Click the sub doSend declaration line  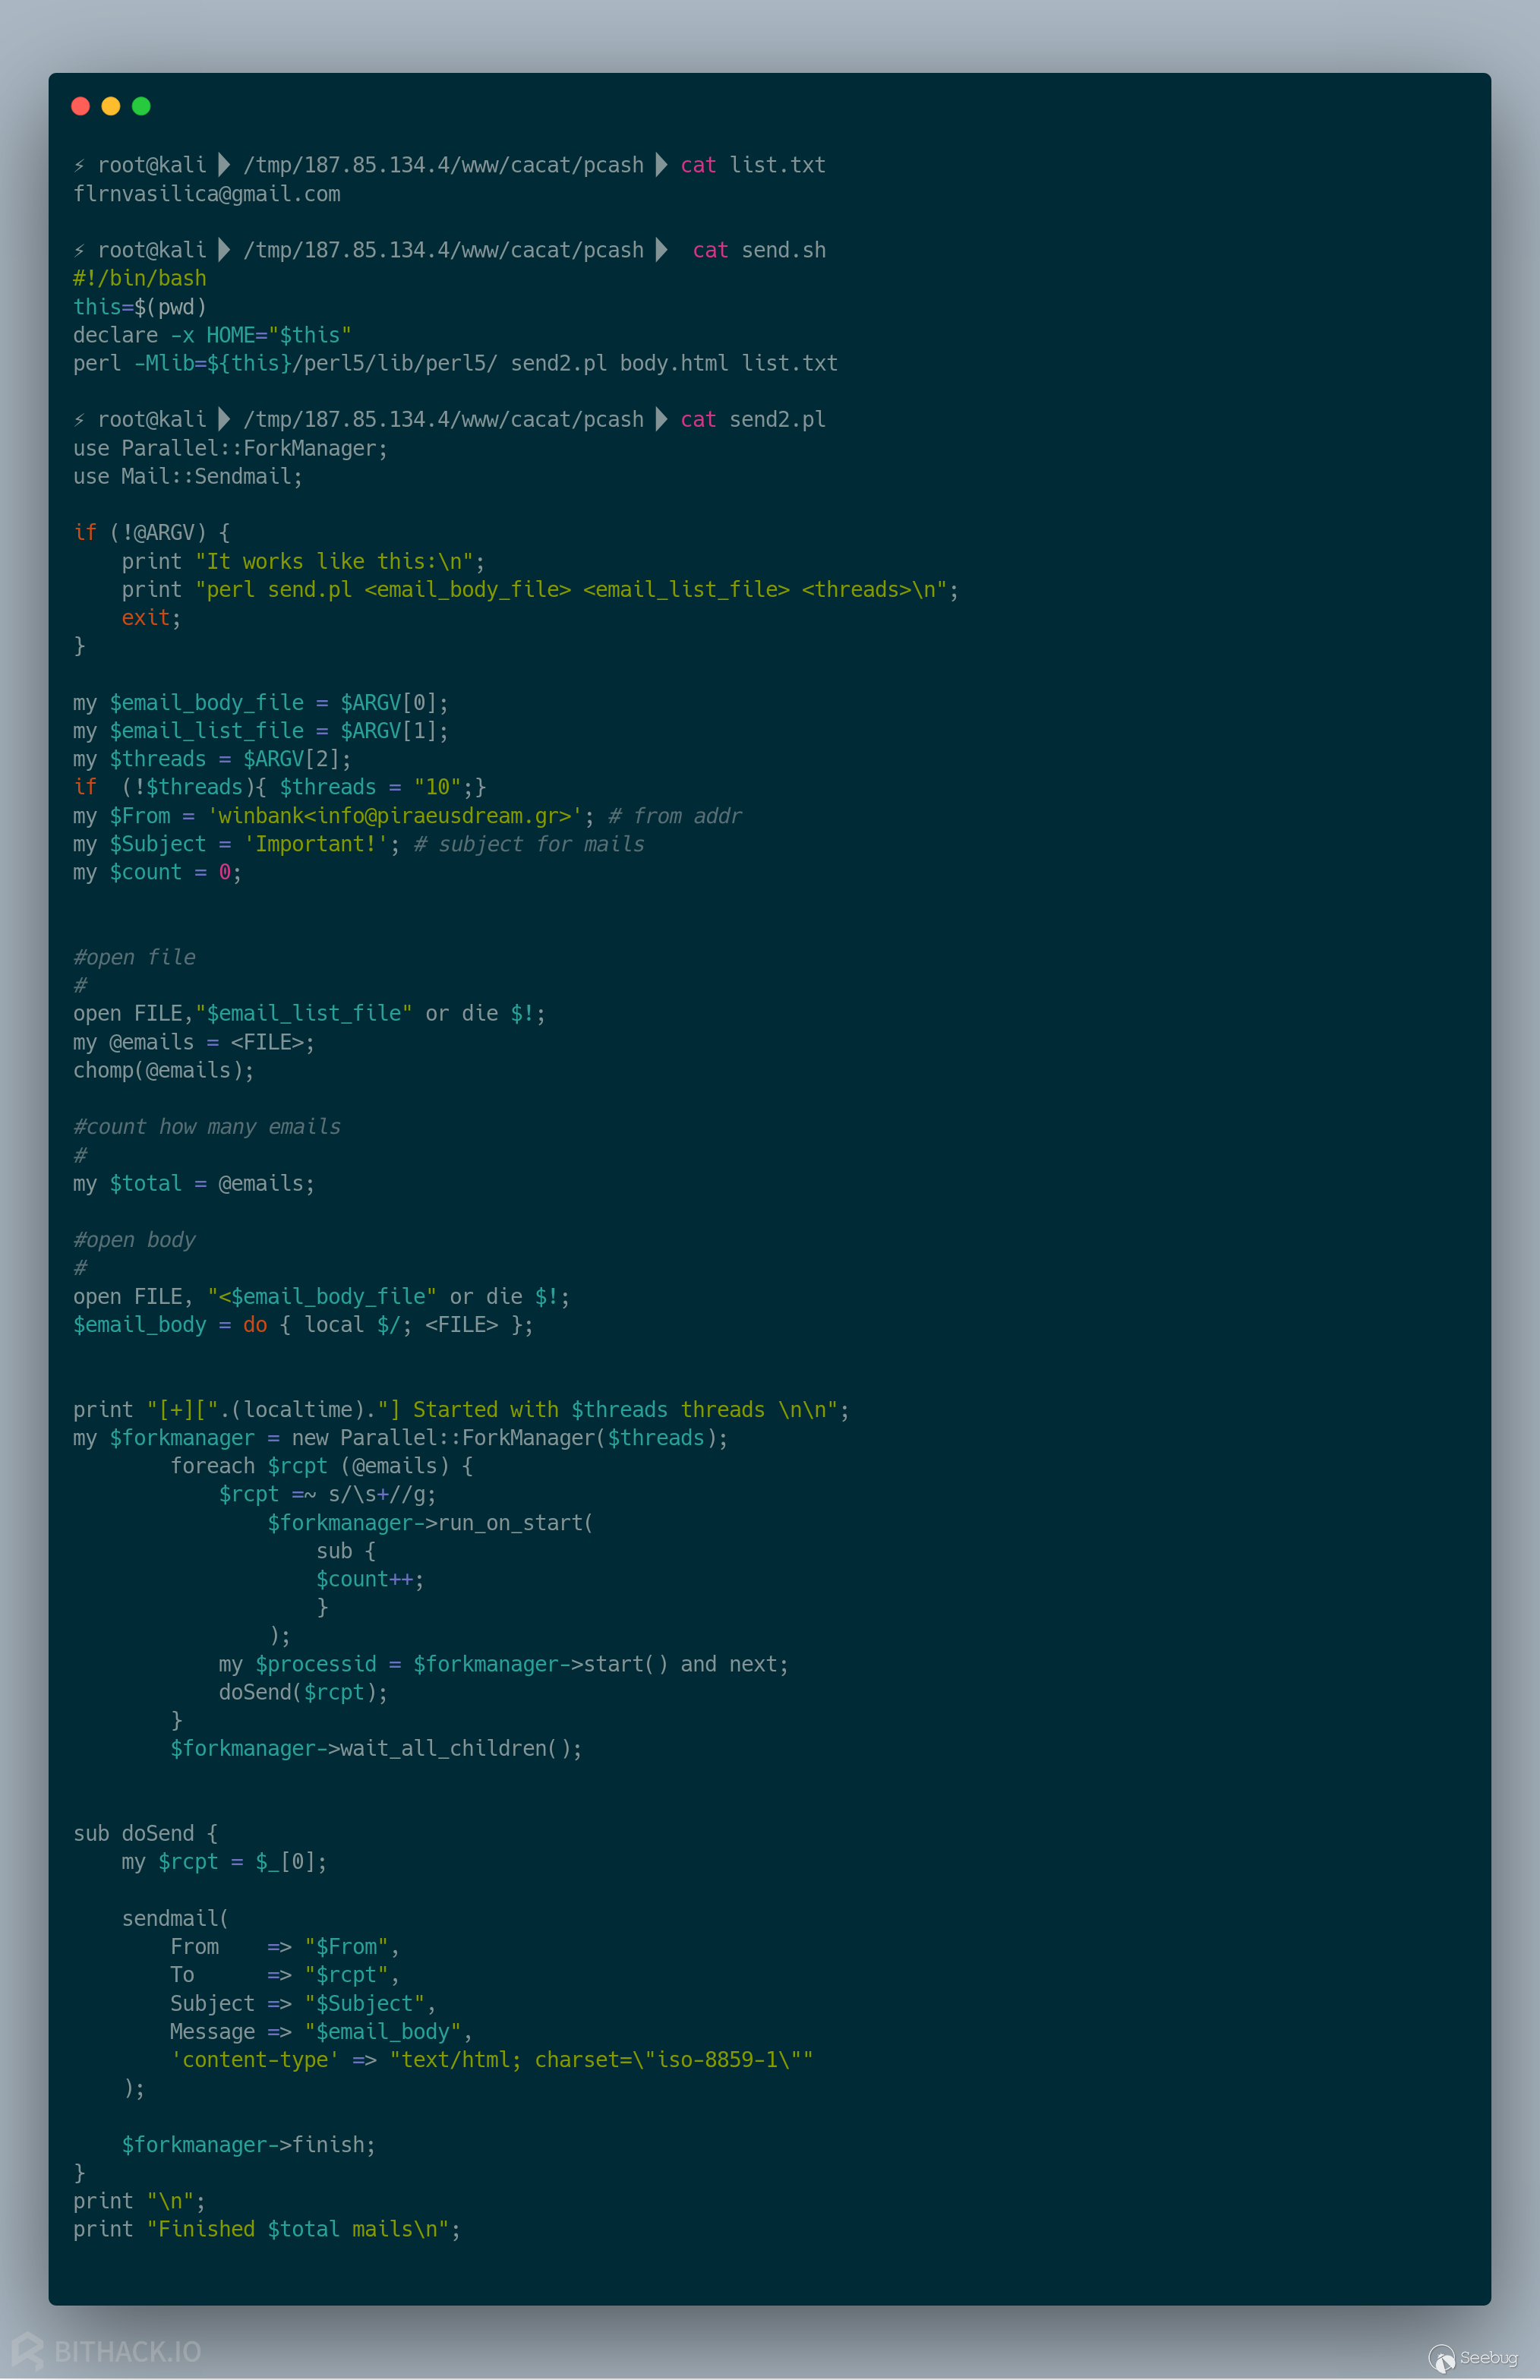coord(145,1833)
